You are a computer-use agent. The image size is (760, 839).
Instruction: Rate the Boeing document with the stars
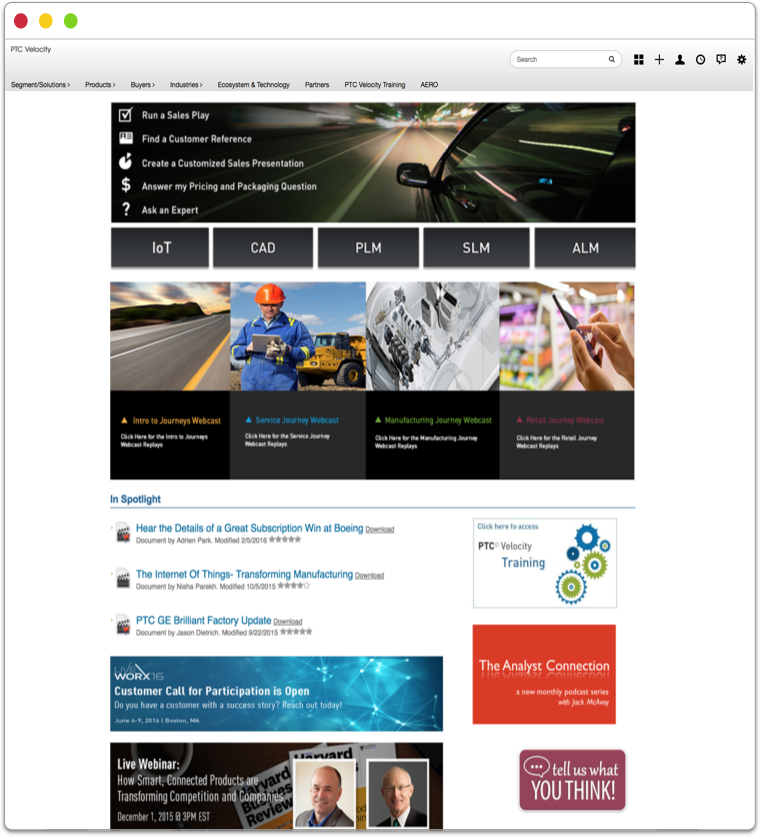pos(285,539)
